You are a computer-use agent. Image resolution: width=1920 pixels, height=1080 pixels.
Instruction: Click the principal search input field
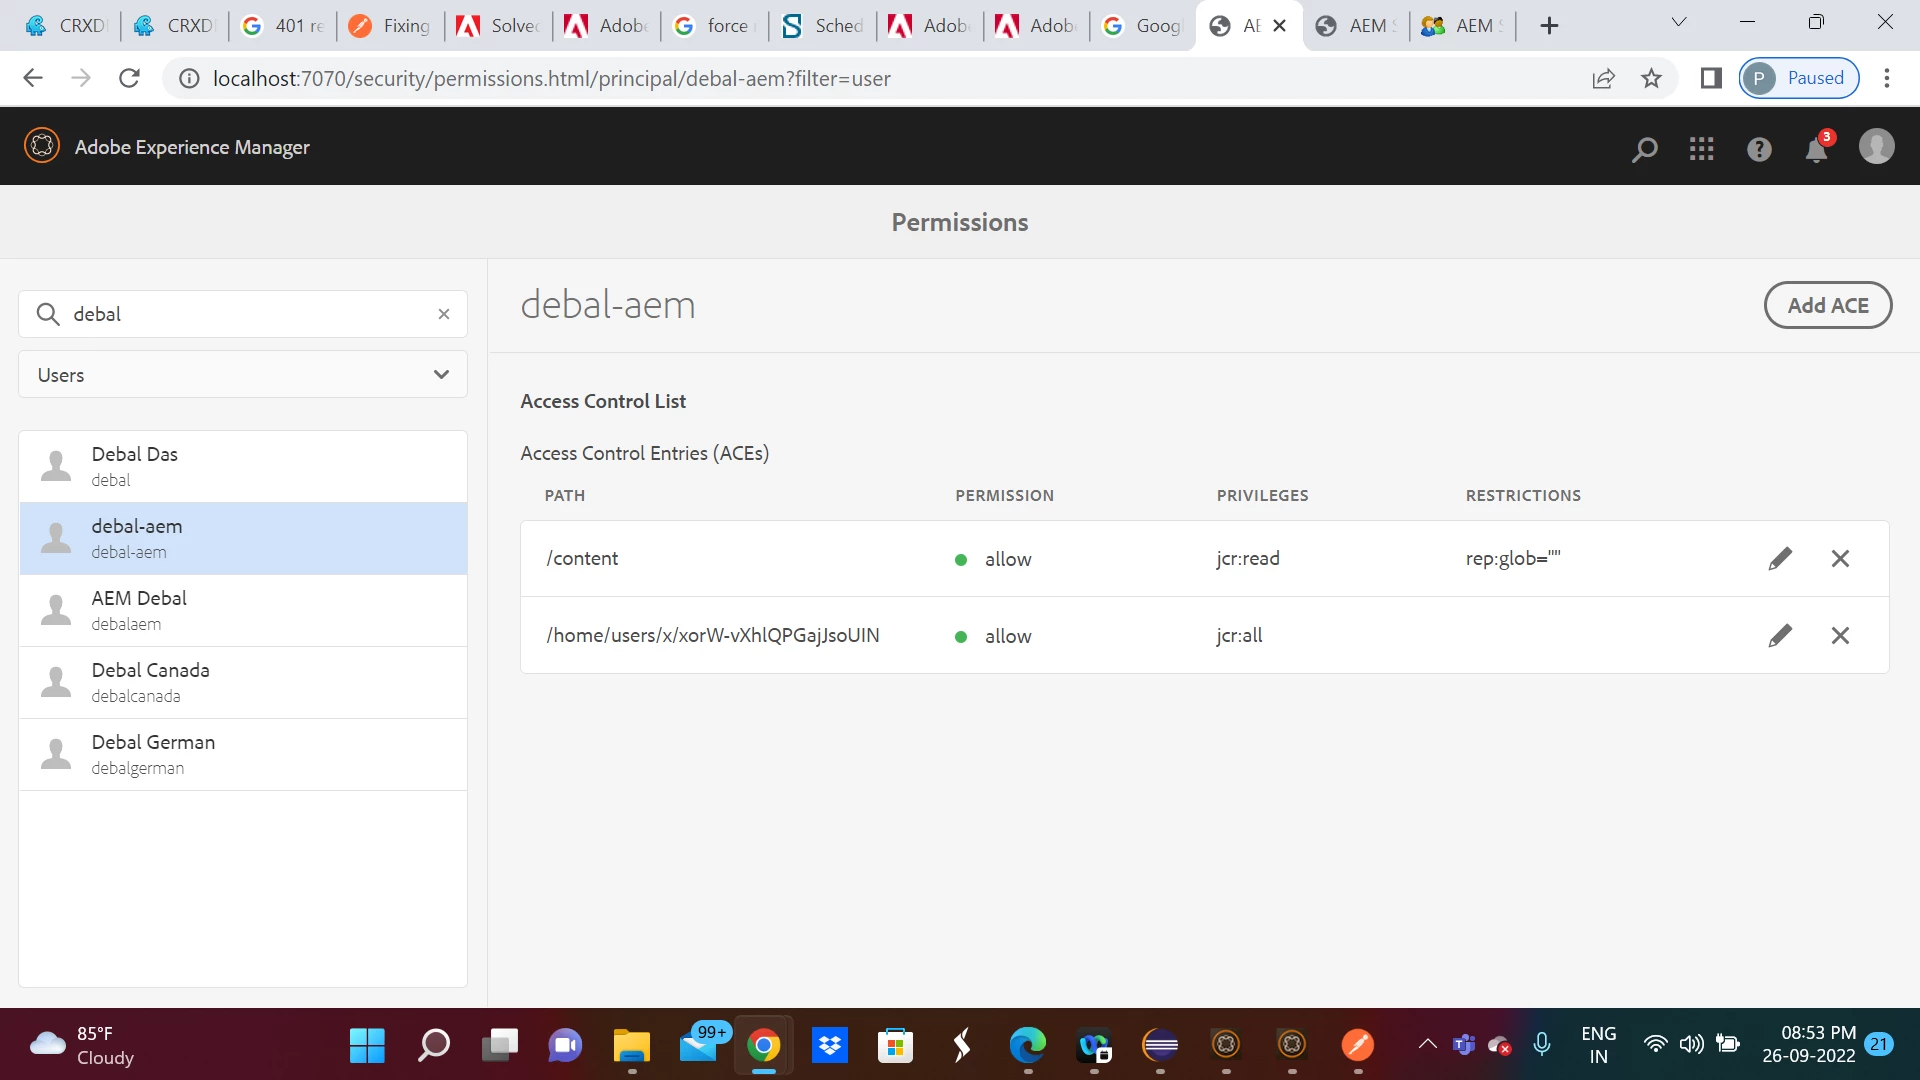250,314
